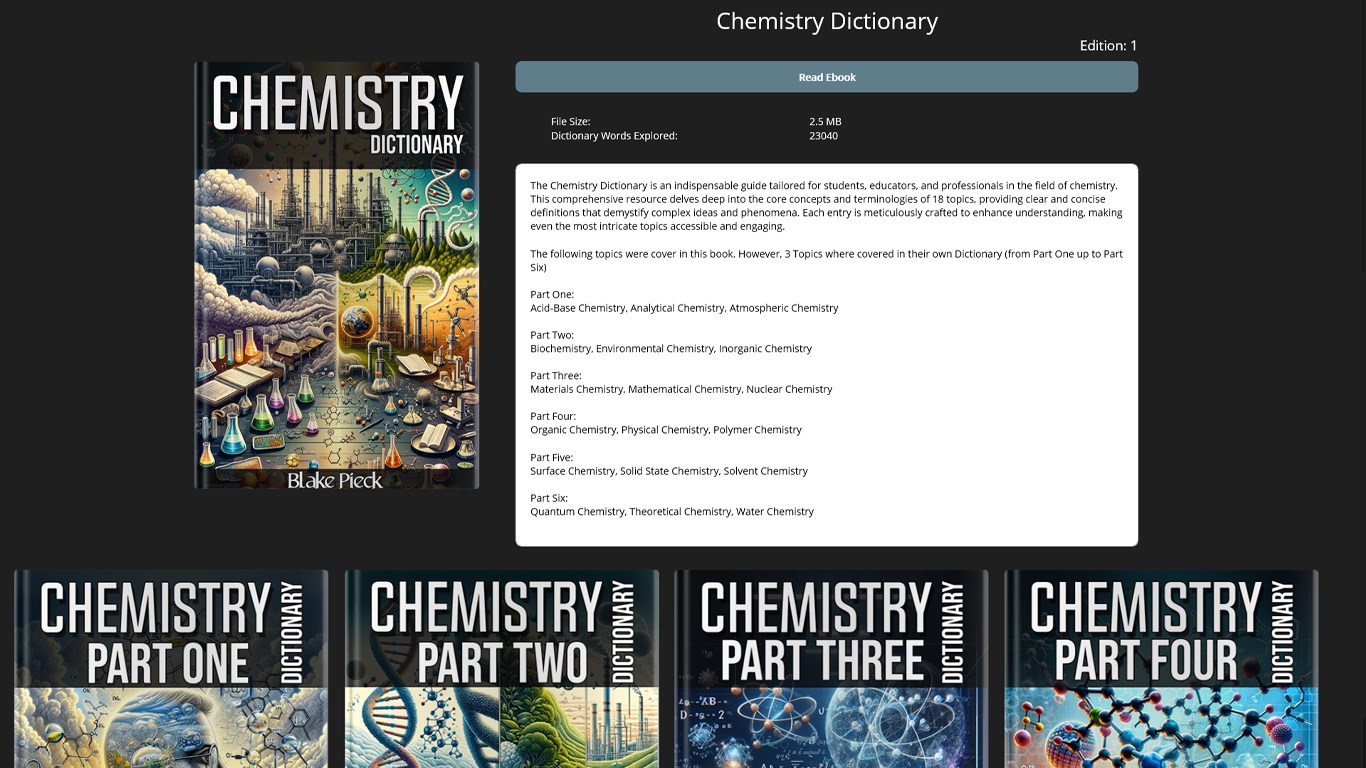Screen dimensions: 1366x768
Task: Click the intro paragraph about the Chemistry Dictionary
Action: tap(826, 206)
